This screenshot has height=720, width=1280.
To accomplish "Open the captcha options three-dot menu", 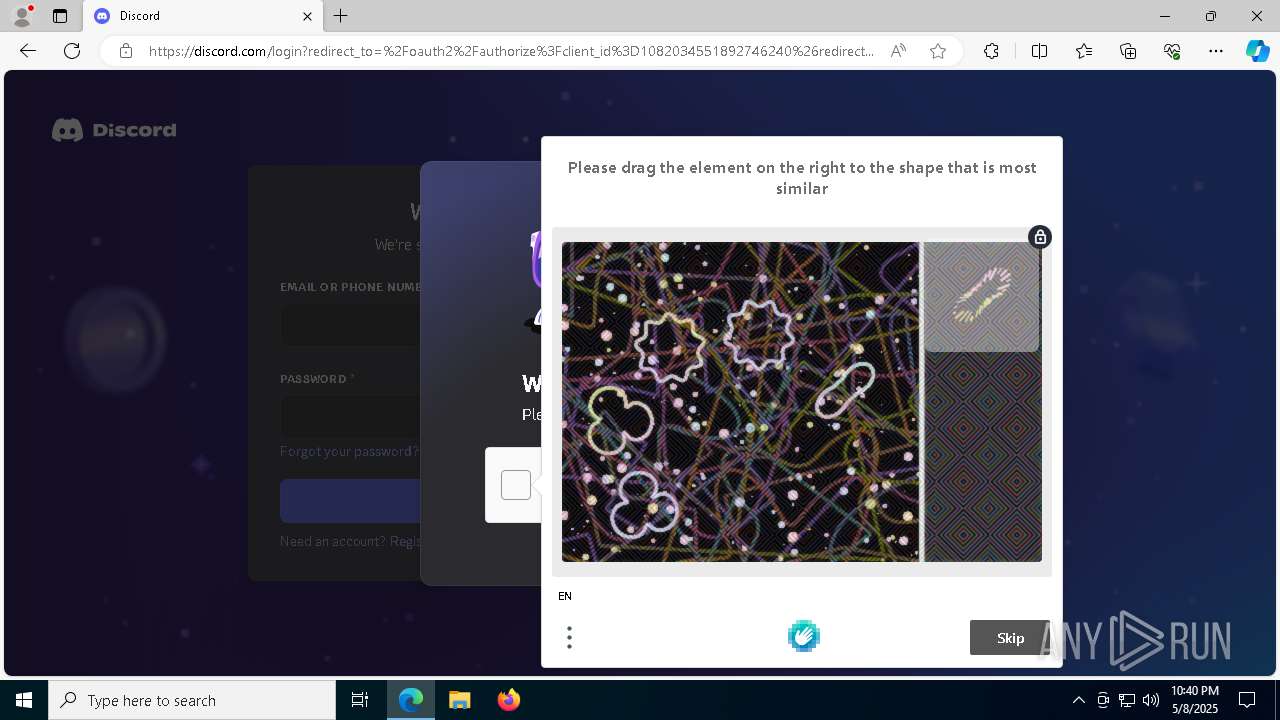I will click(x=569, y=637).
